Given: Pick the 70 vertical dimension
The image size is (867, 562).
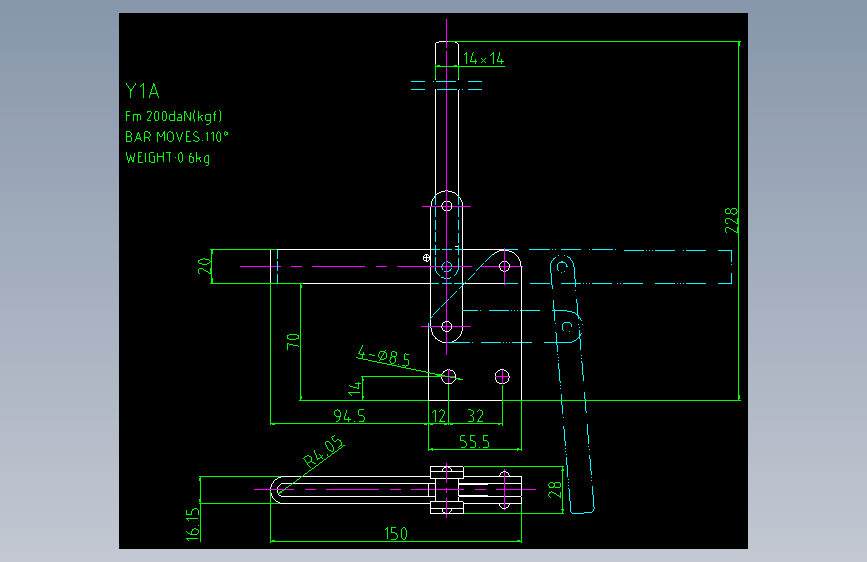Looking at the screenshot, I should (293, 341).
